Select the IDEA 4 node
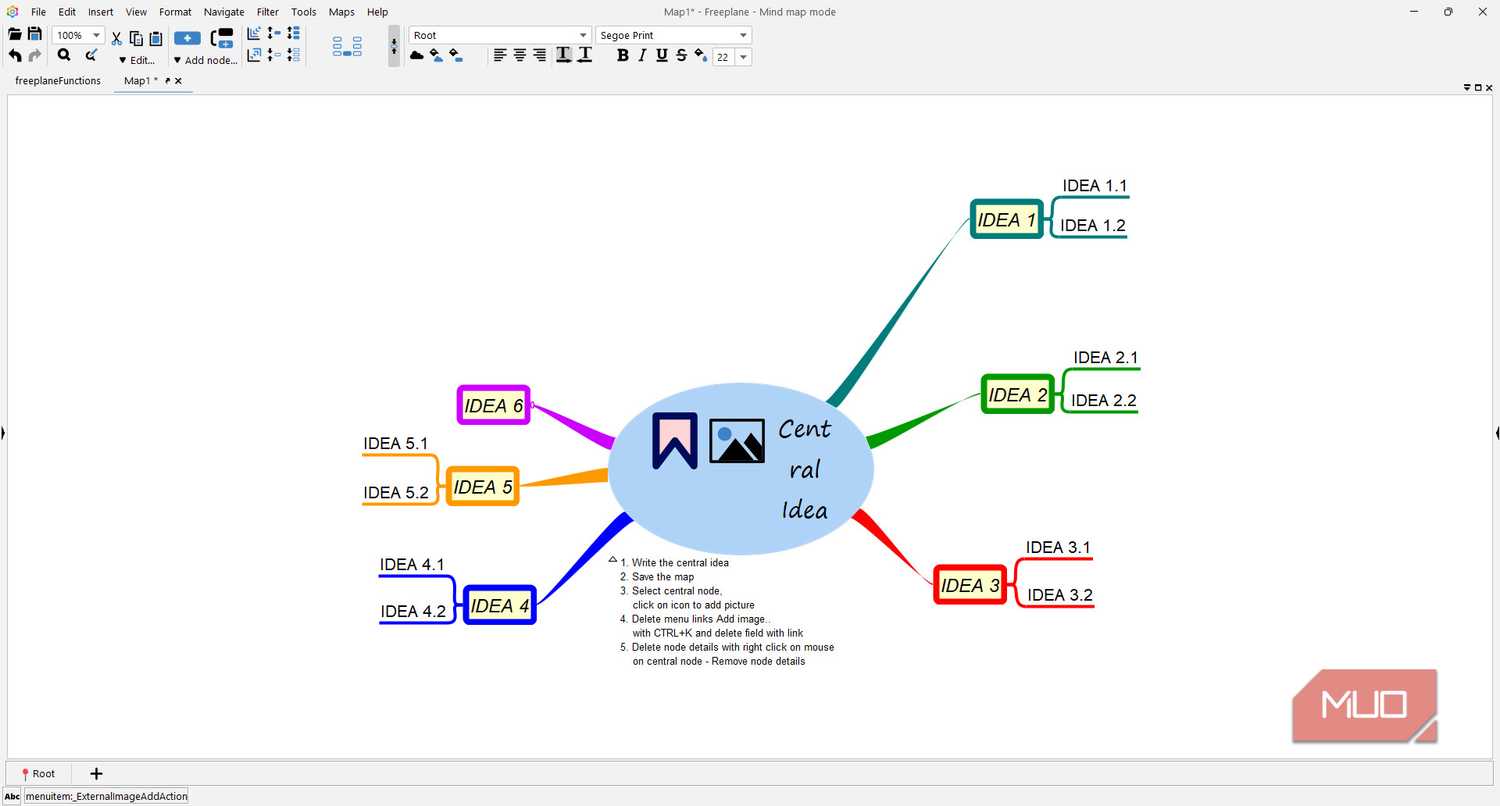Image resolution: width=1500 pixels, height=806 pixels. pos(500,605)
